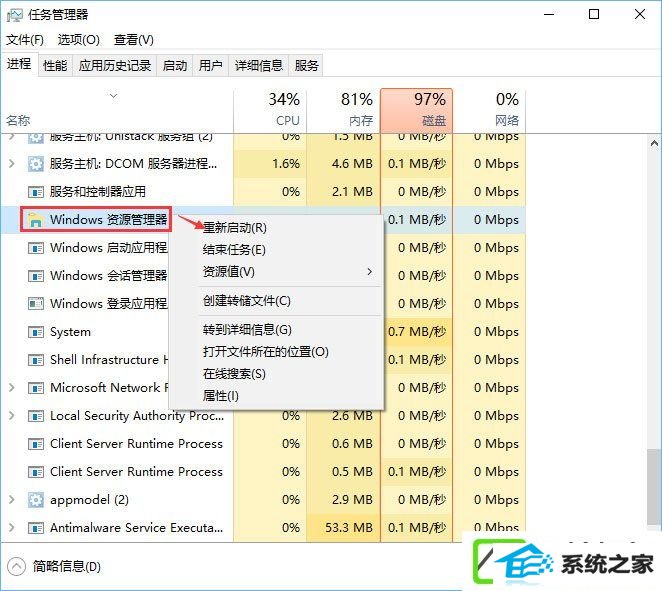
Task: Expand the Local Security Authority process group
Action: [x=12, y=416]
